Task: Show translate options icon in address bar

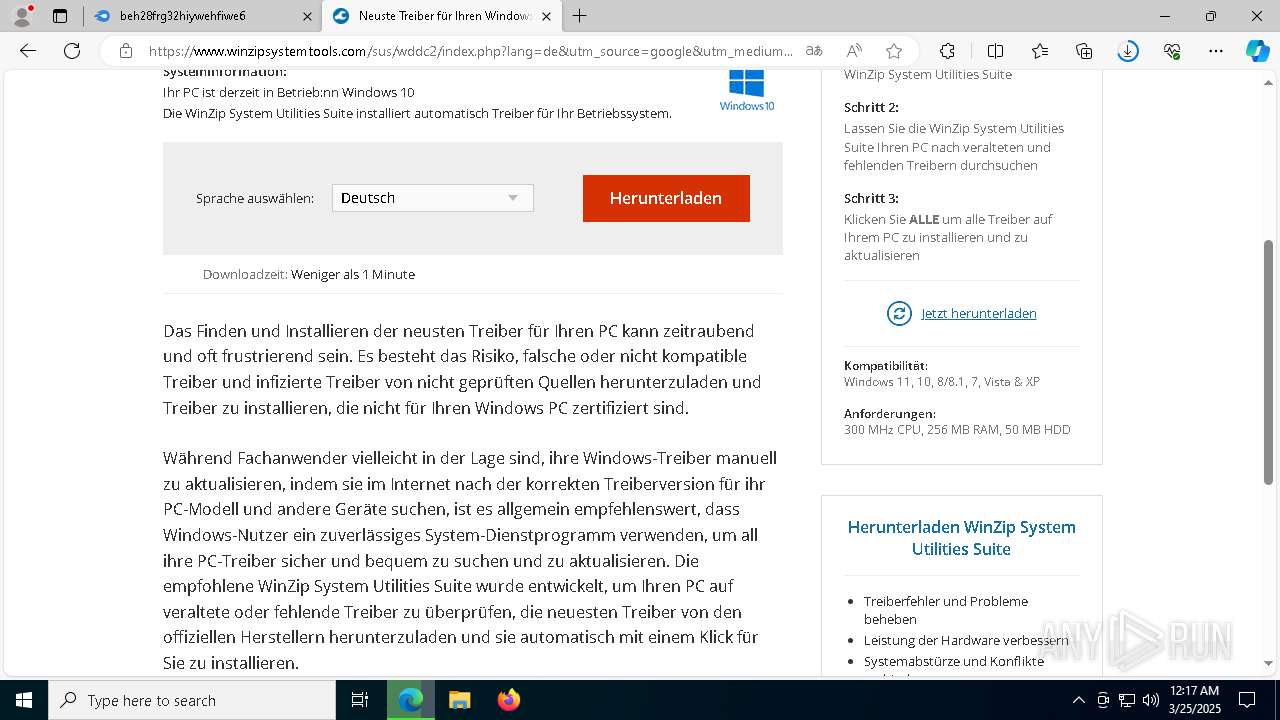Action: 814,51
